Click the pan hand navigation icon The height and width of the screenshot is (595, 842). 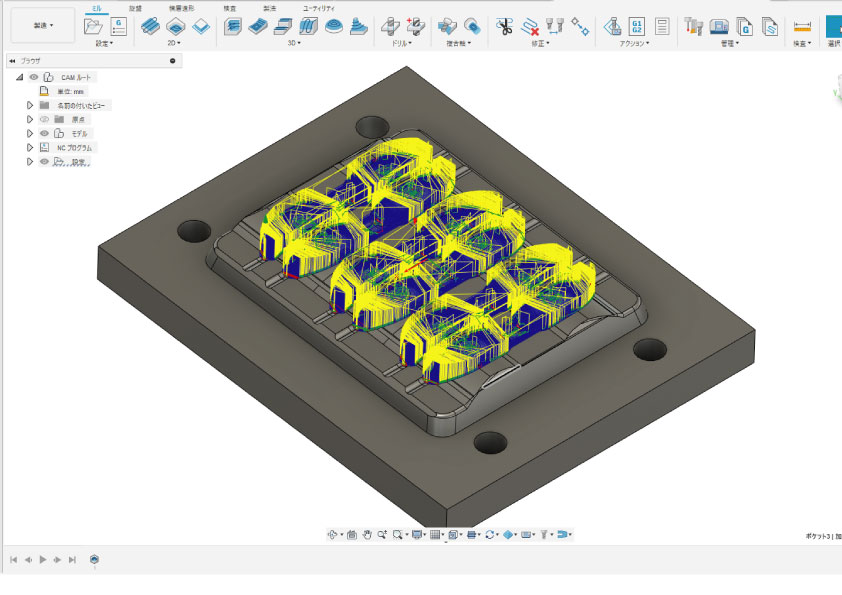point(367,534)
